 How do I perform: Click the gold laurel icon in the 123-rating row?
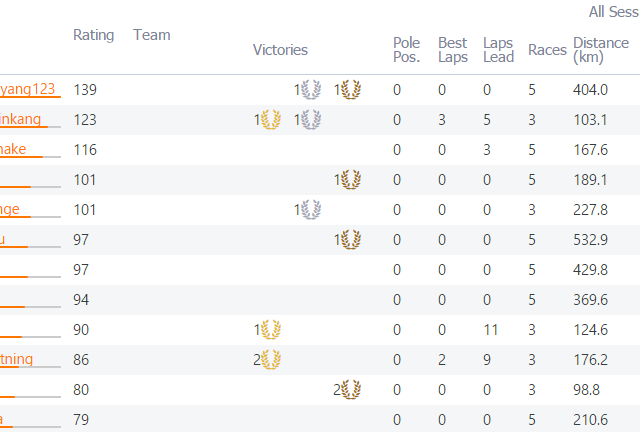(271, 120)
